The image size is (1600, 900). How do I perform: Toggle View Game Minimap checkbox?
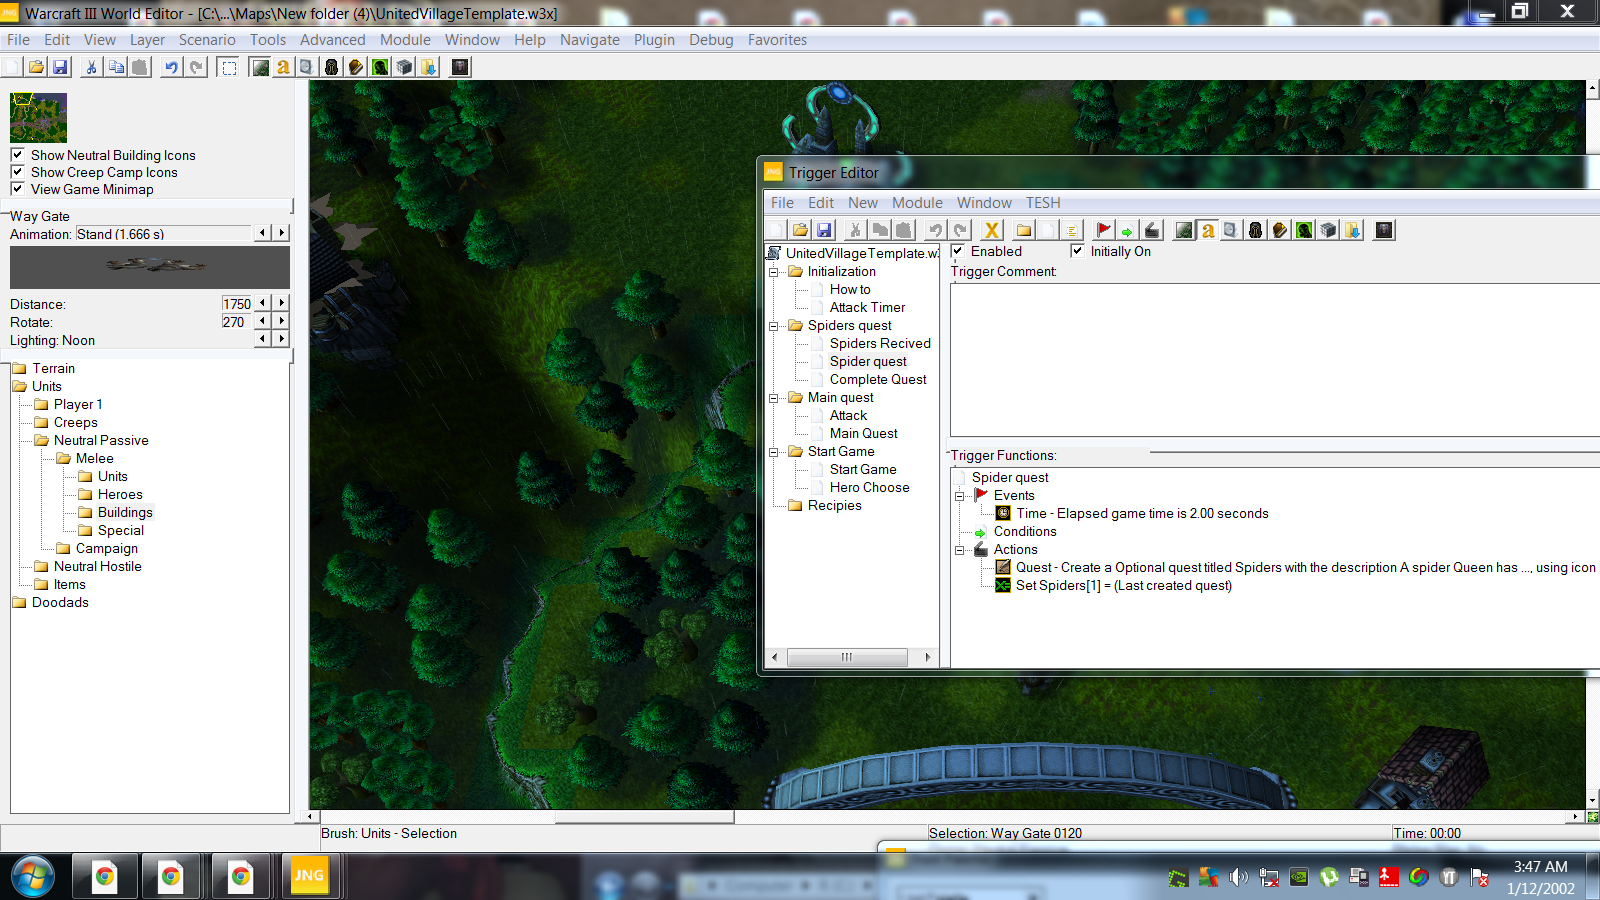[x=17, y=189]
